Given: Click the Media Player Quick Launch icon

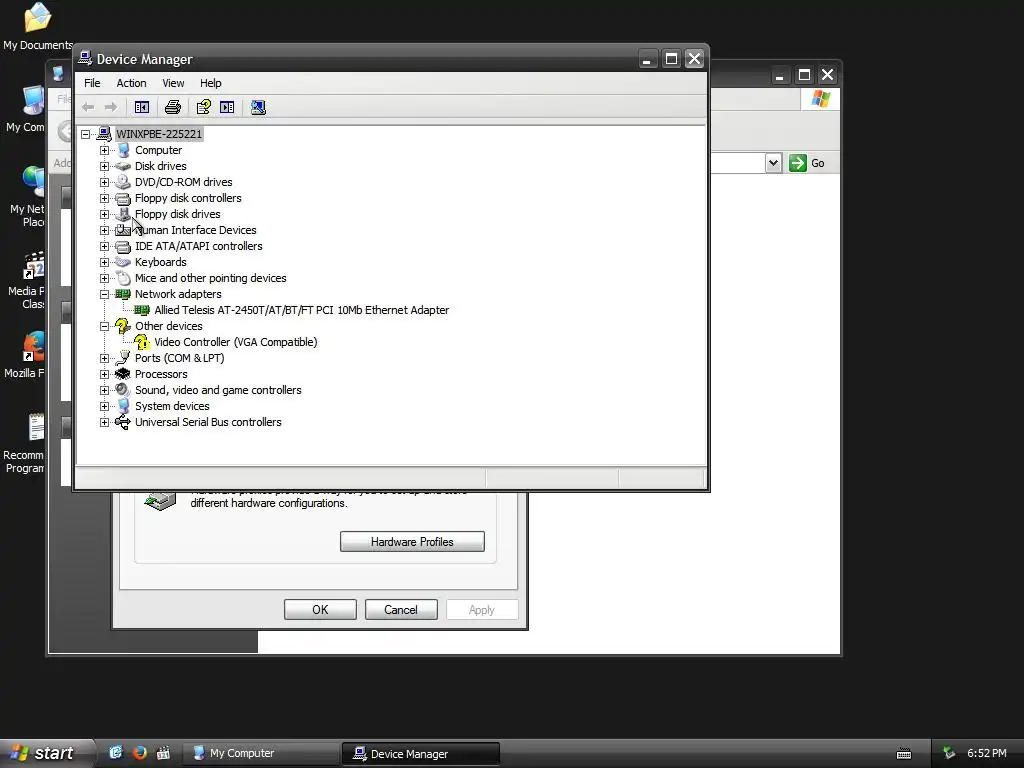Looking at the screenshot, I should point(163,752).
